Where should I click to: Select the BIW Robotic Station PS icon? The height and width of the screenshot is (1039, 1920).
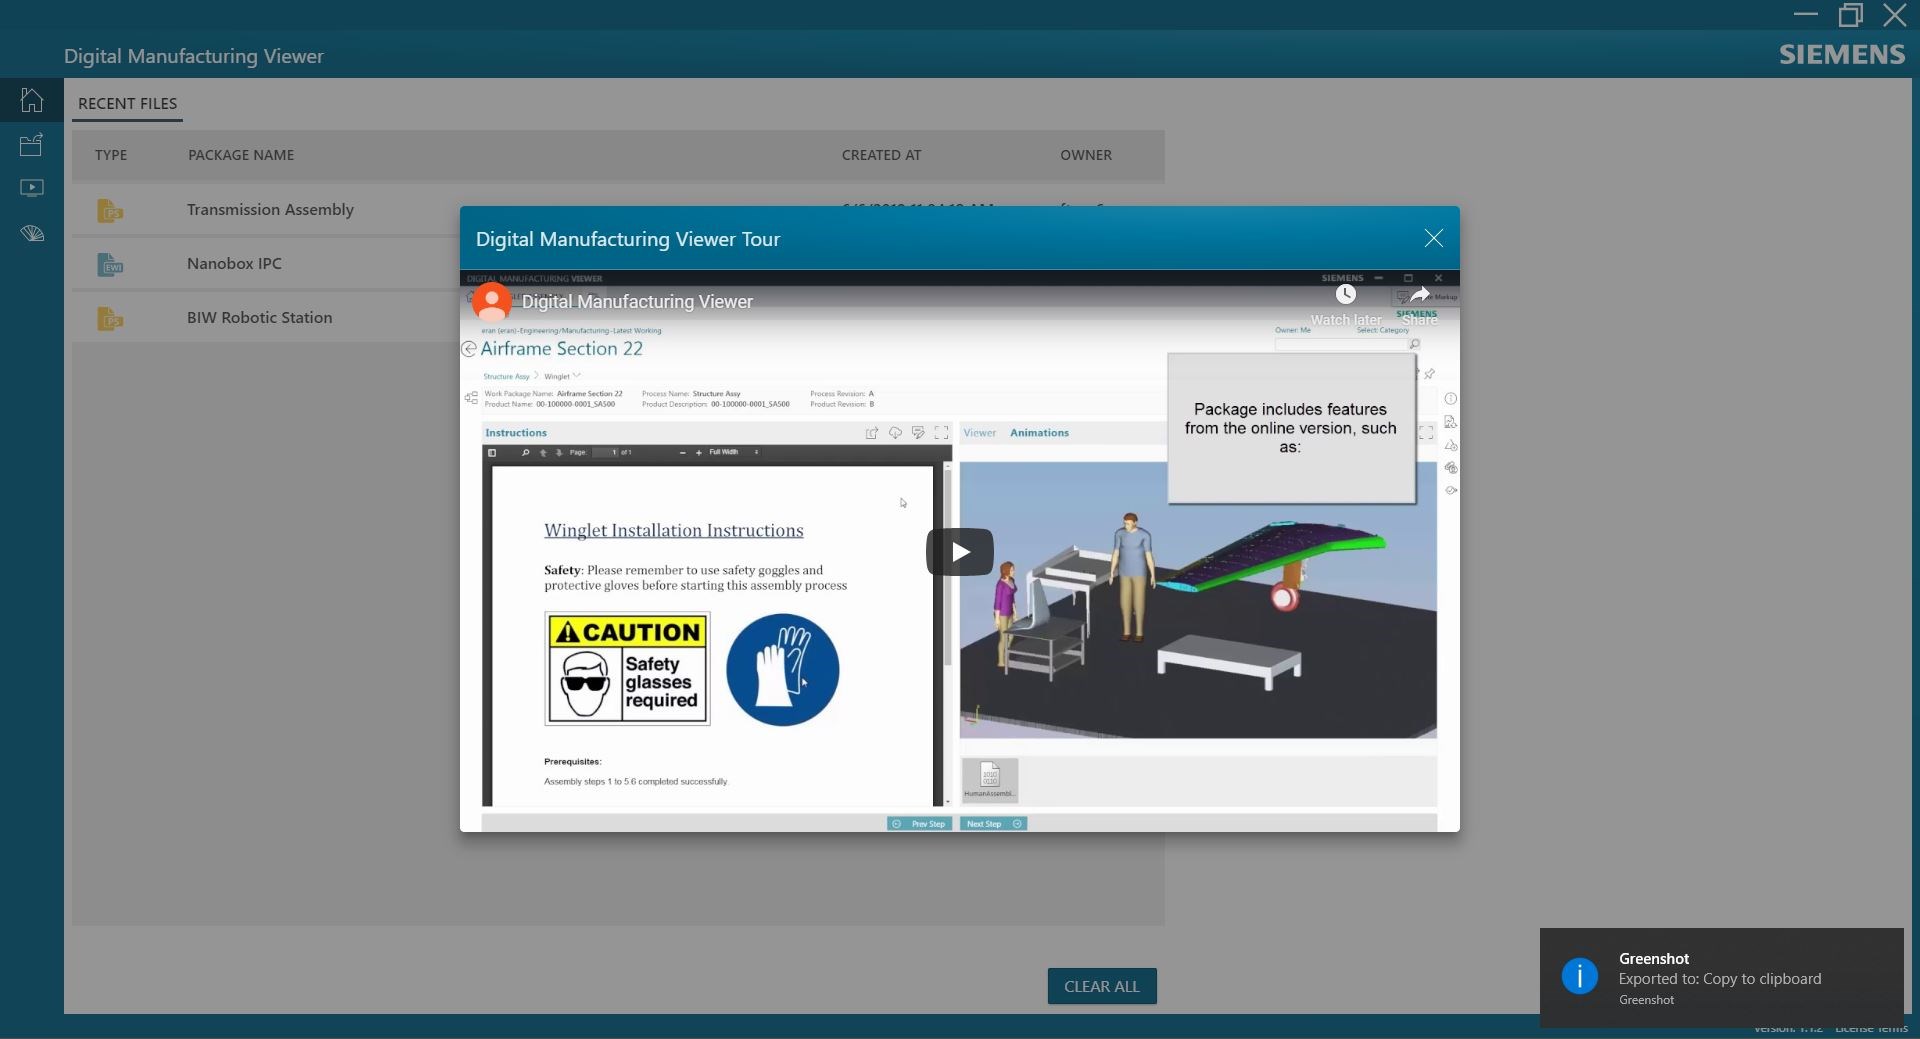pos(110,318)
